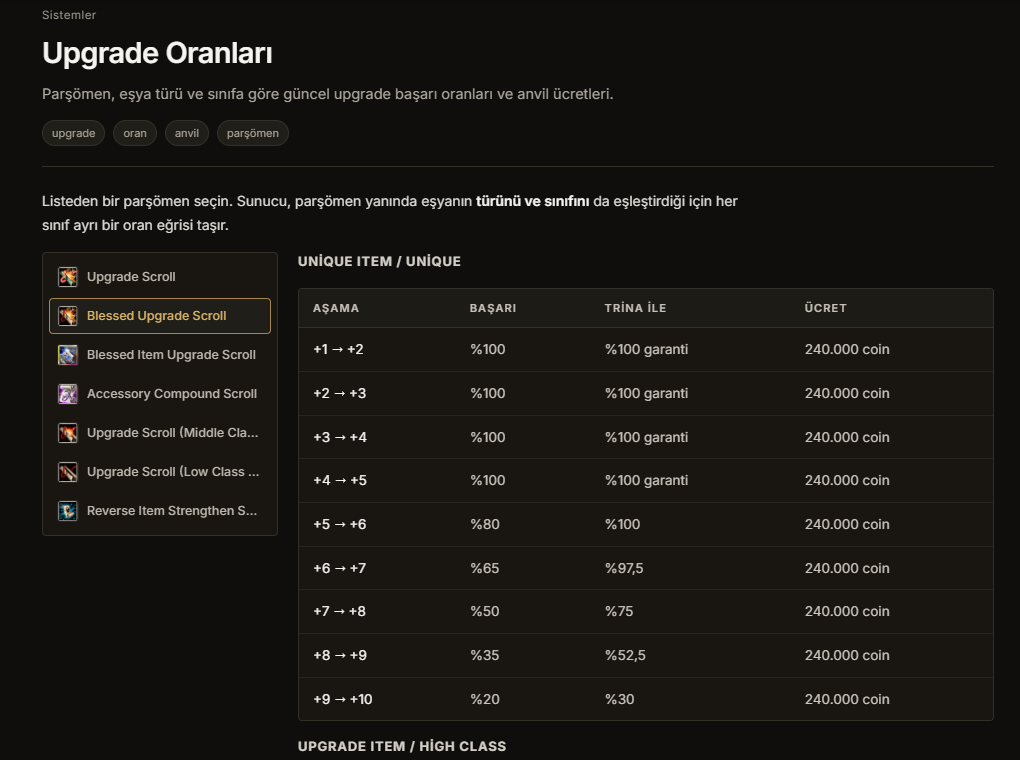Viewport: 1020px width, 760px height.
Task: Click the '+9 → +10' stage cell
Action: [343, 699]
